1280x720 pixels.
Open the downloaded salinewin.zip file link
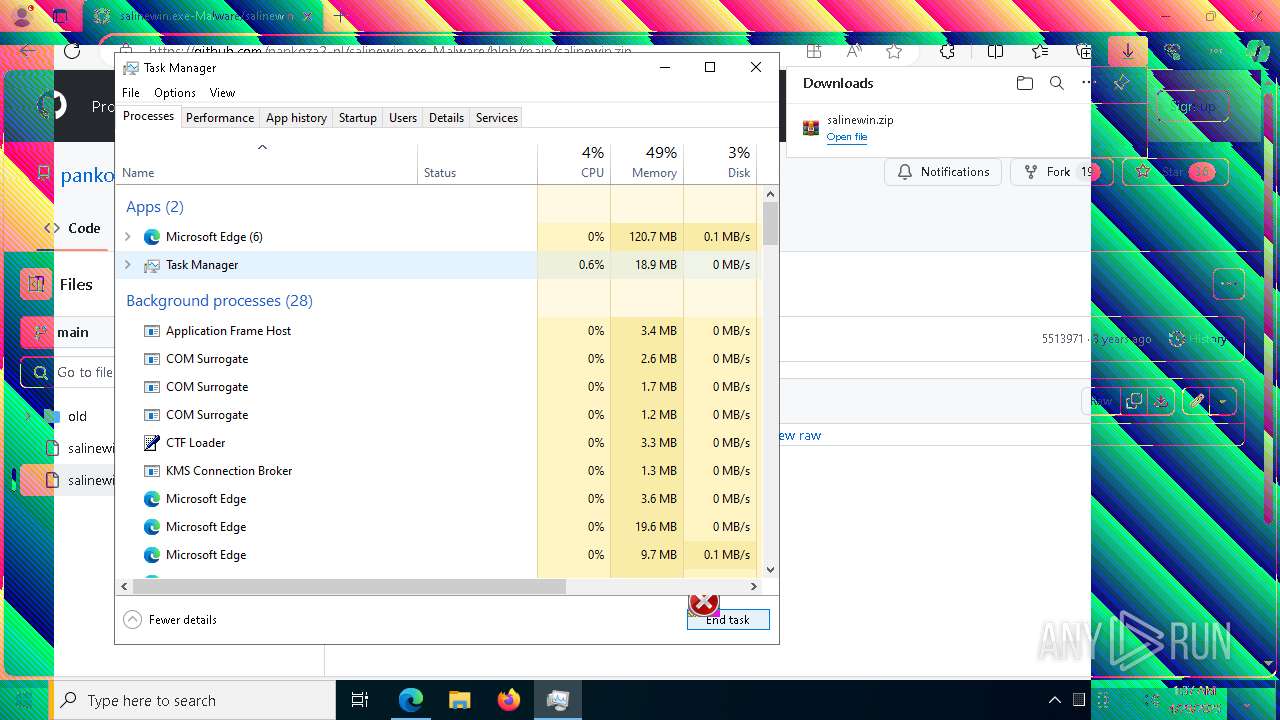click(x=846, y=137)
